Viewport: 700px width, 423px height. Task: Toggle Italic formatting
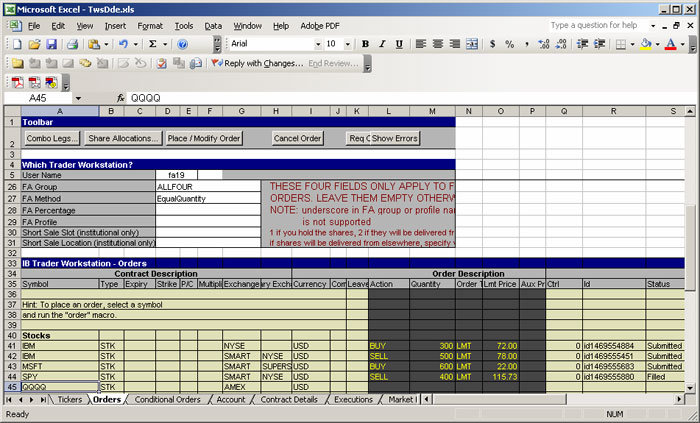click(x=382, y=44)
